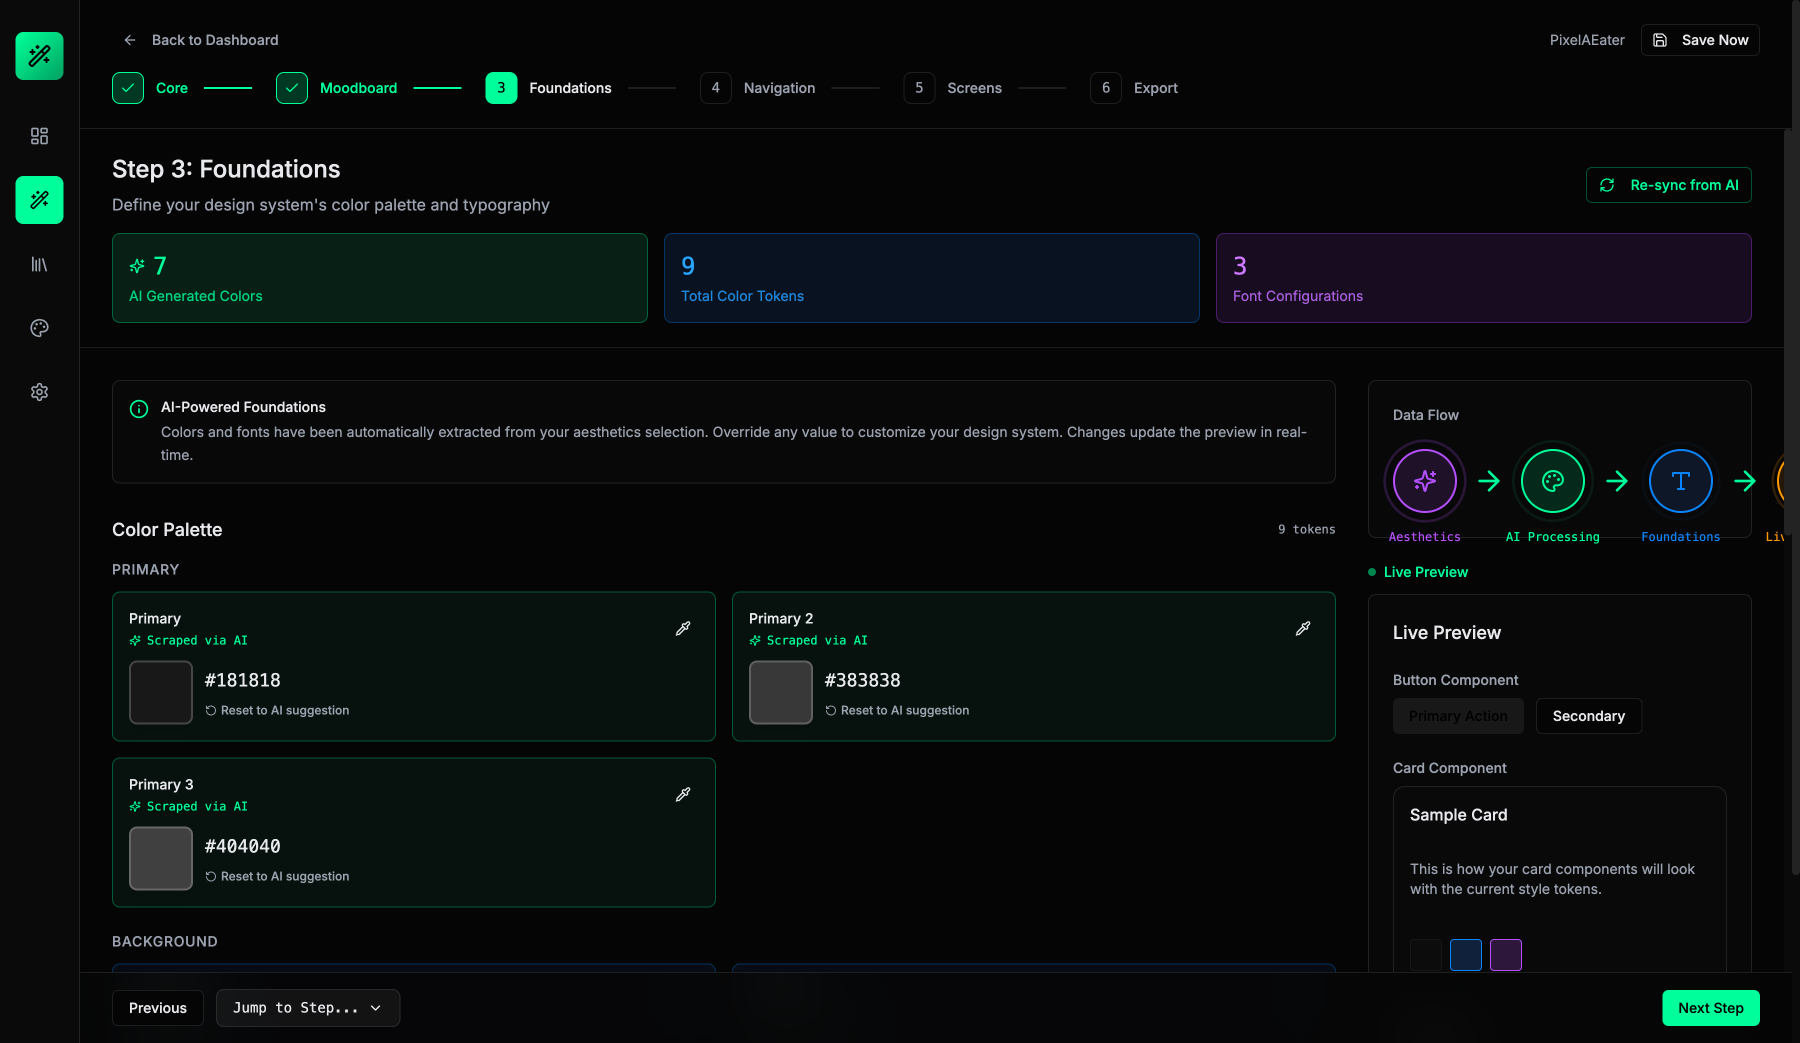Click Re-sync from AI button

click(1668, 185)
